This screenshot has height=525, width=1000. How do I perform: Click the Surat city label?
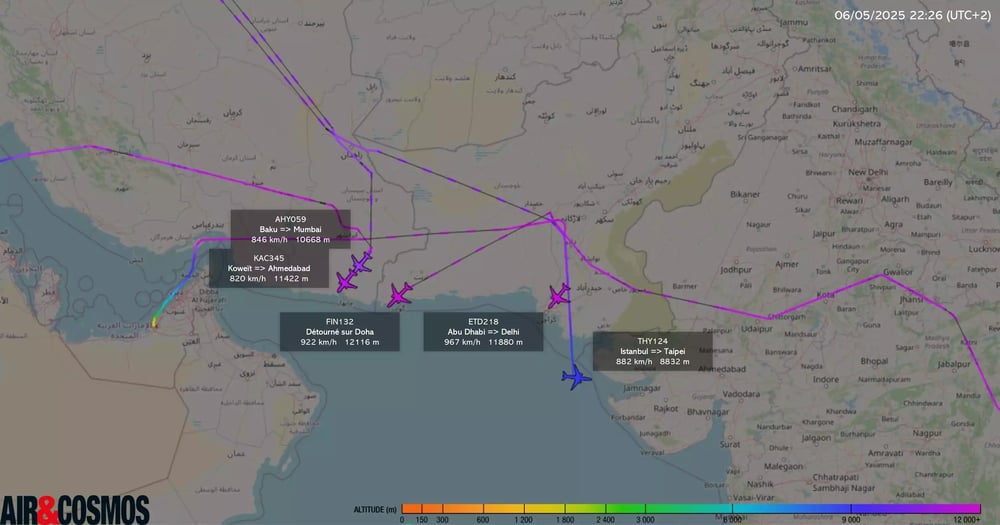click(x=730, y=444)
